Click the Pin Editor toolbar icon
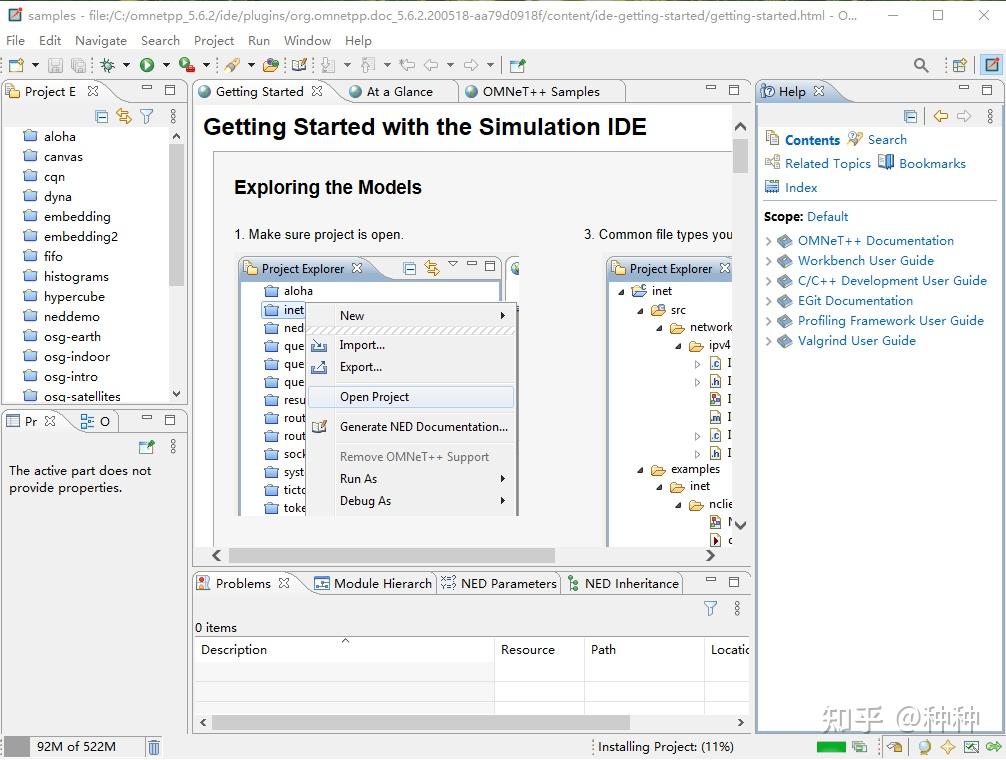Viewport: 1006px width, 760px height. point(517,65)
